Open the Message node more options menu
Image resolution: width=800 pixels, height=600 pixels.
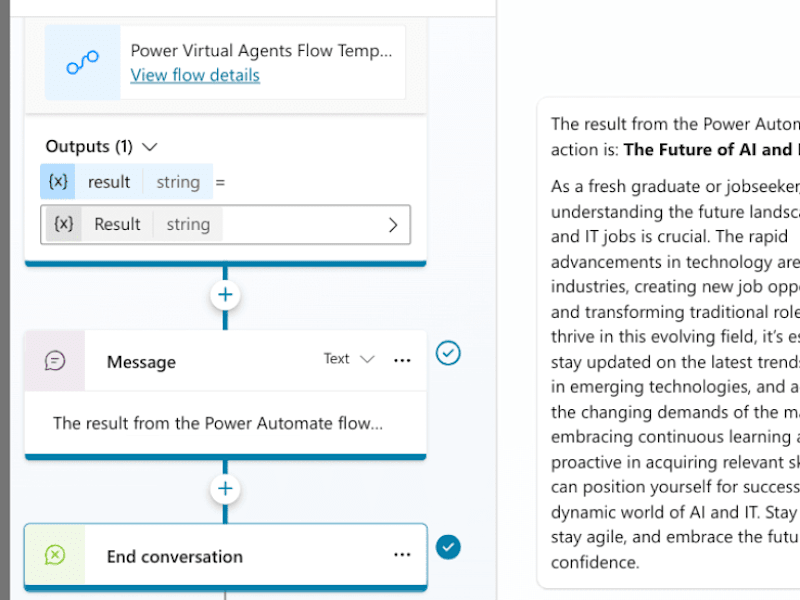(x=402, y=360)
